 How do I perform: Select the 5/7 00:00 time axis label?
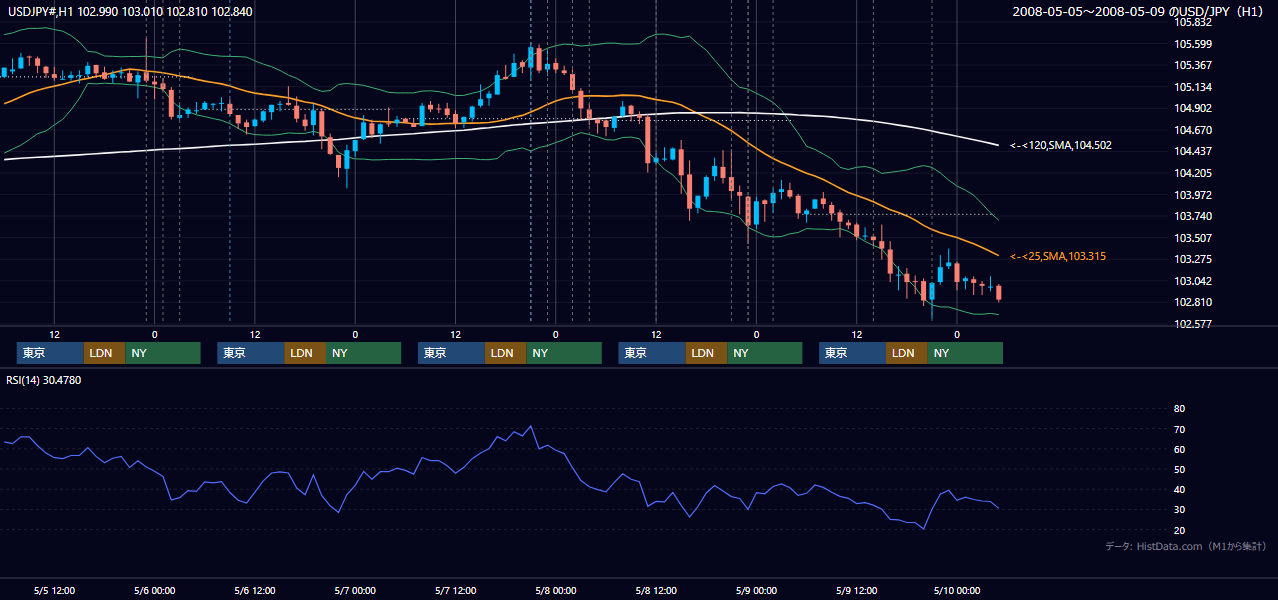coord(355,590)
